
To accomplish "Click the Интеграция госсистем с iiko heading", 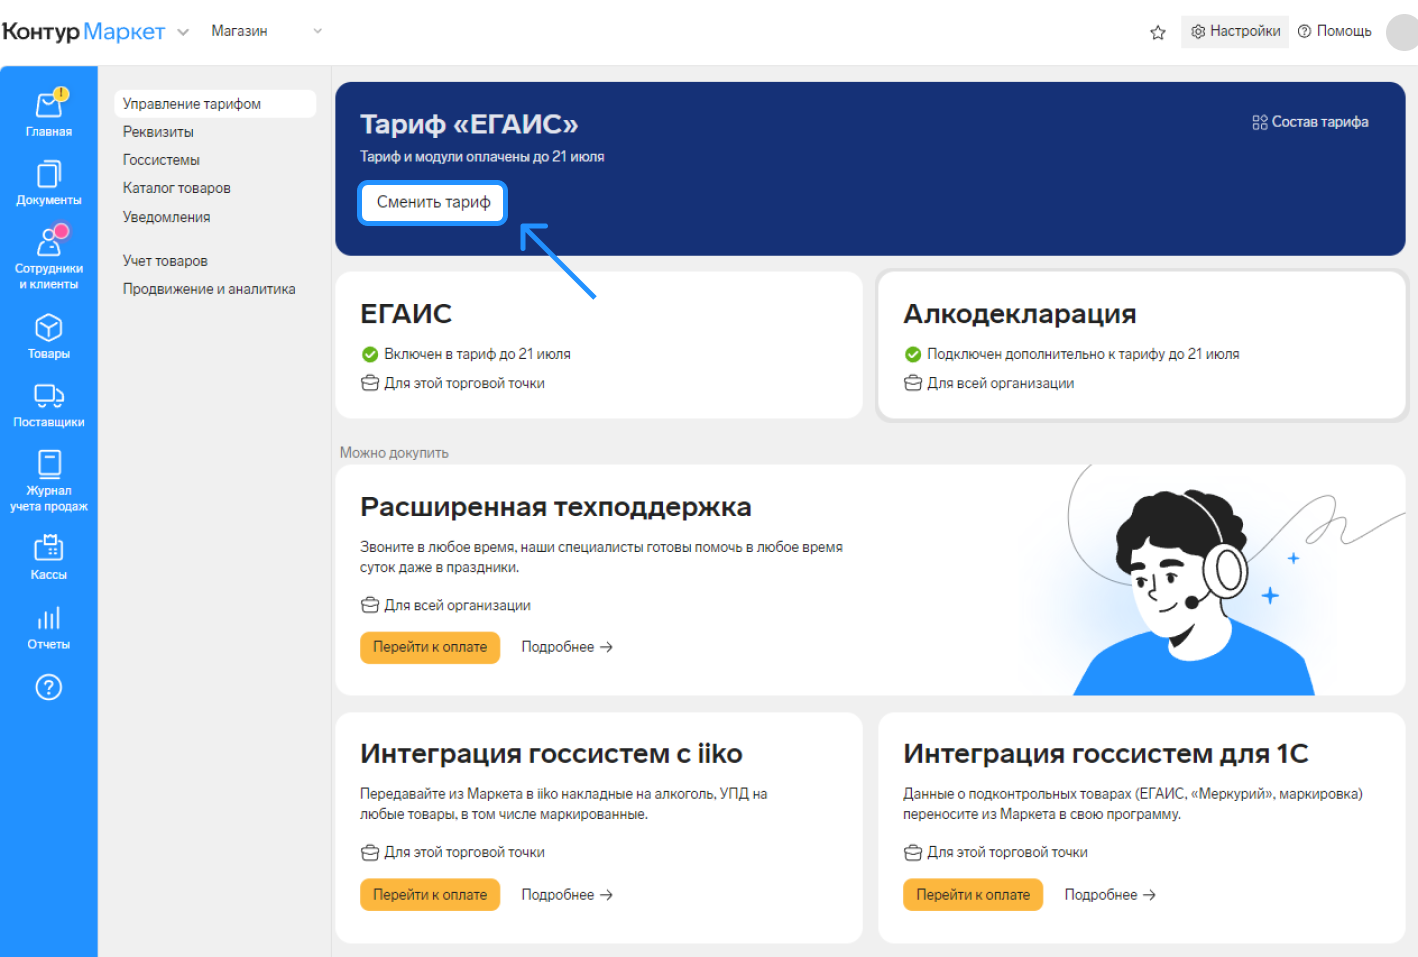I will [551, 754].
